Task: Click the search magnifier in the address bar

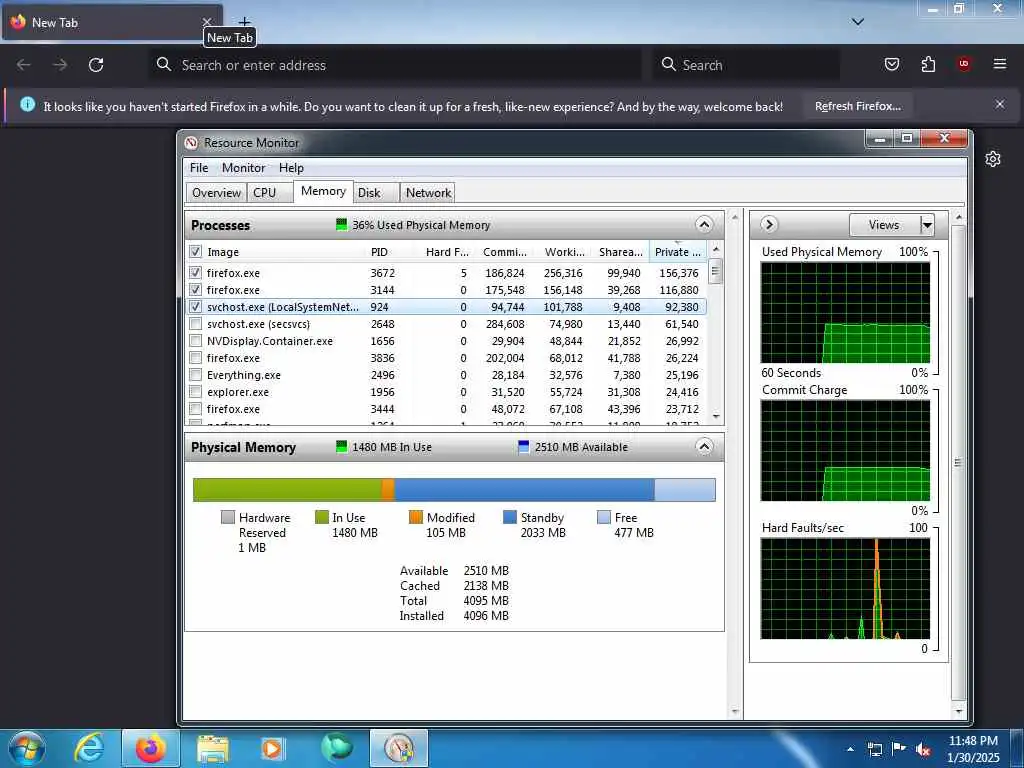Action: tap(164, 64)
